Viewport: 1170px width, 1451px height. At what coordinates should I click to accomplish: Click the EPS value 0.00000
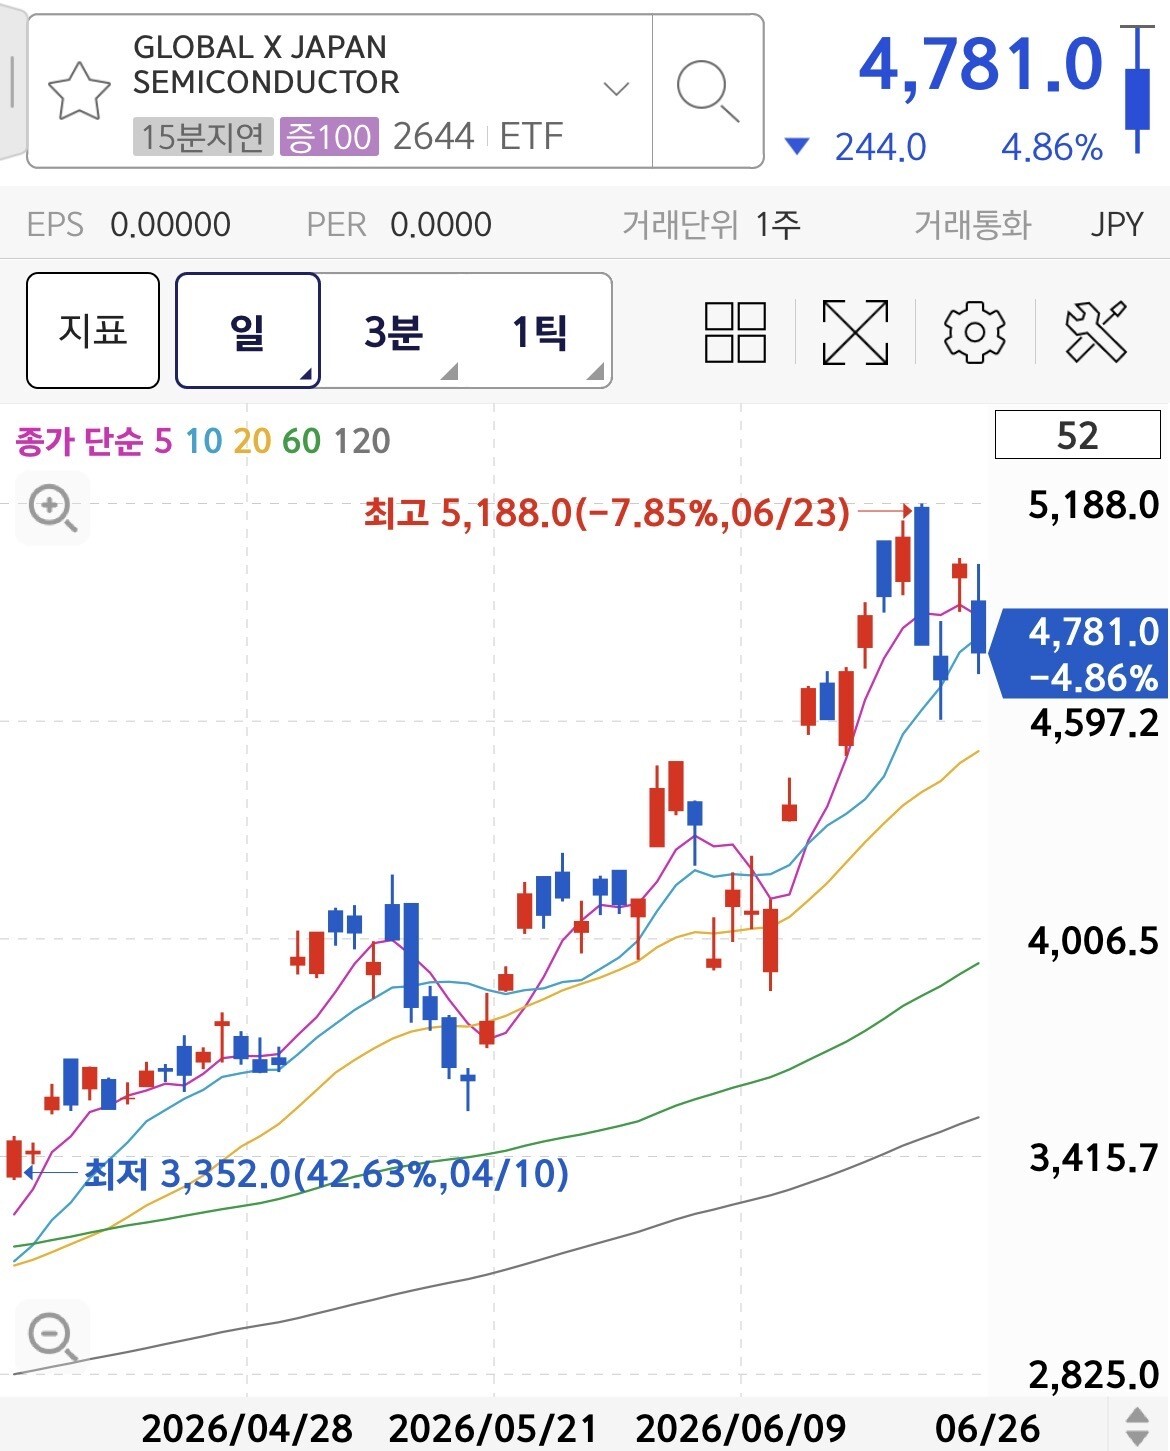click(170, 224)
